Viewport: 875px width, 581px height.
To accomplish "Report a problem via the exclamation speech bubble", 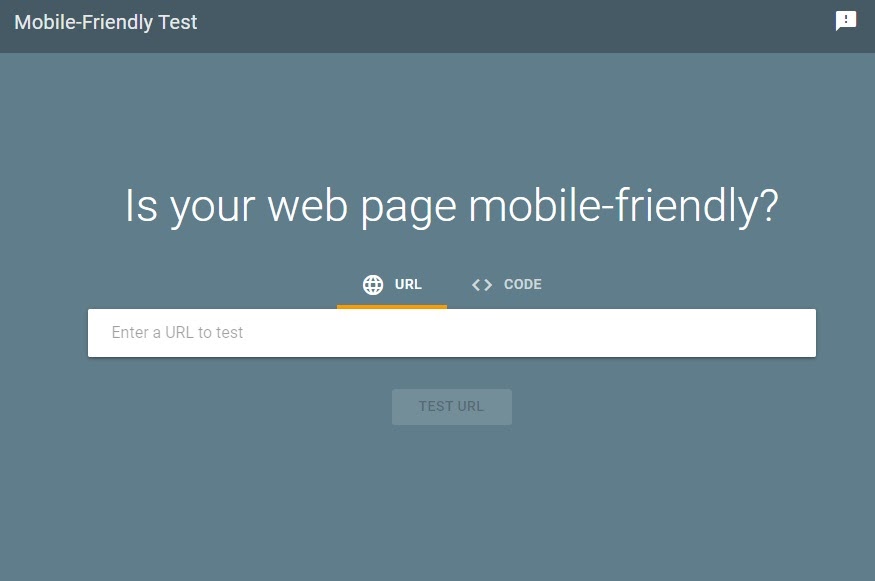I will point(845,21).
